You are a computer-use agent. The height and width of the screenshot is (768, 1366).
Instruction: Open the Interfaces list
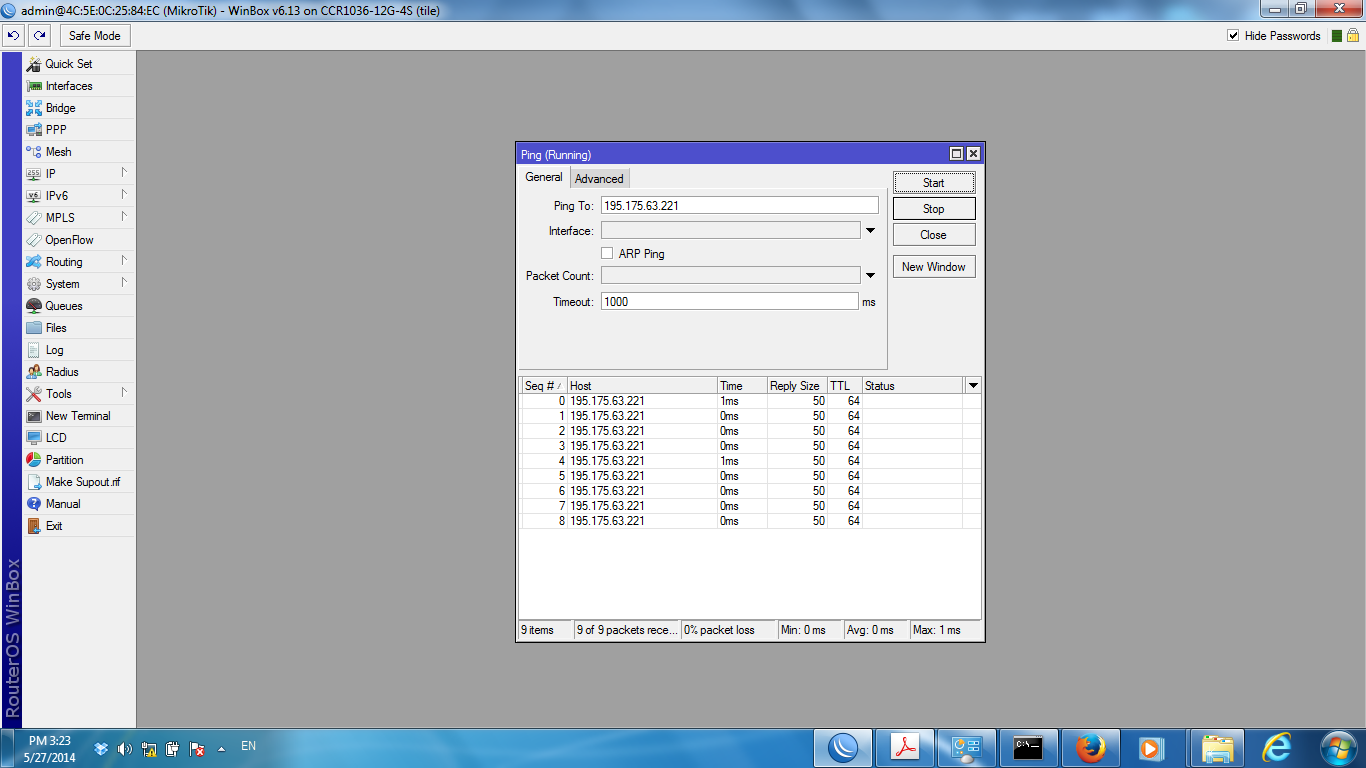[x=78, y=86]
